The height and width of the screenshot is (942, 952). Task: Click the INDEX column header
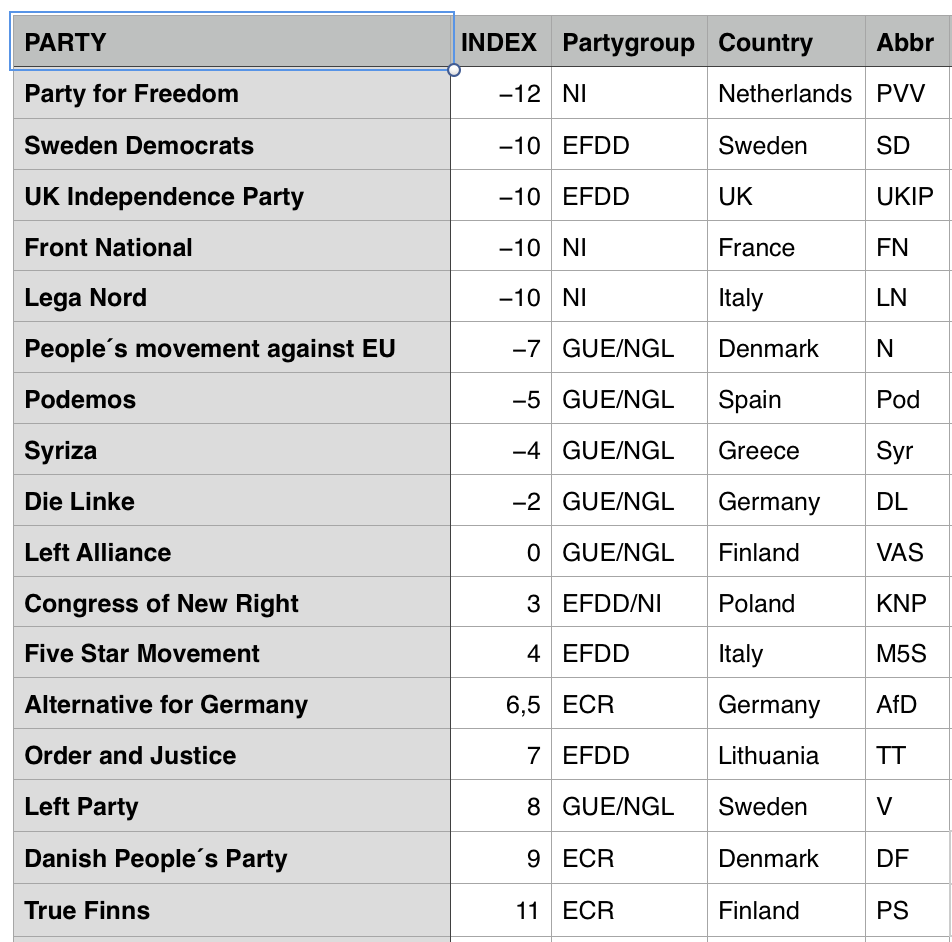coord(500,43)
